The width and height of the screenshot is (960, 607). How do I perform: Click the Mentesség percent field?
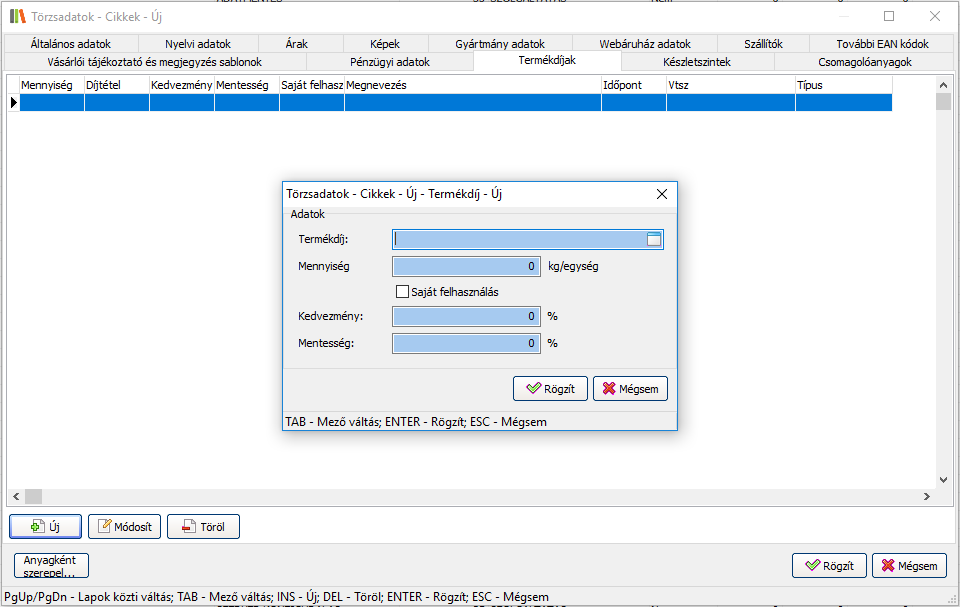tap(466, 343)
